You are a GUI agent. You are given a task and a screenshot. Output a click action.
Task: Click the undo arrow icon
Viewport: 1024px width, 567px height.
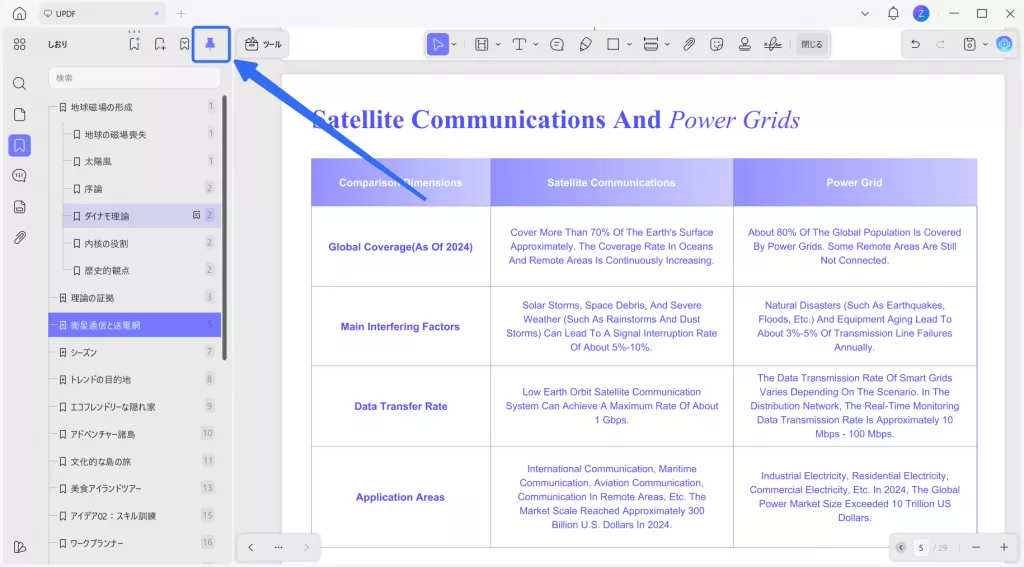point(916,44)
